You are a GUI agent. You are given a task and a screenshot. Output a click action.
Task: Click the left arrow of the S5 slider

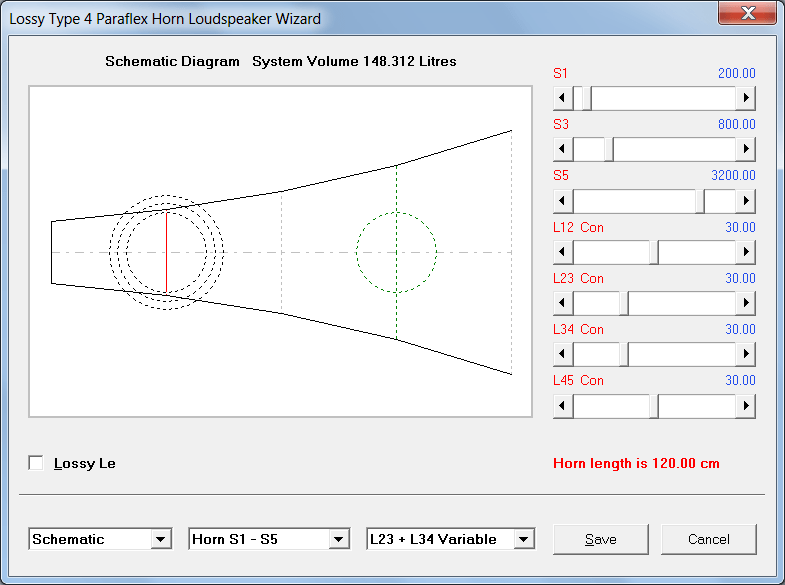pos(563,201)
